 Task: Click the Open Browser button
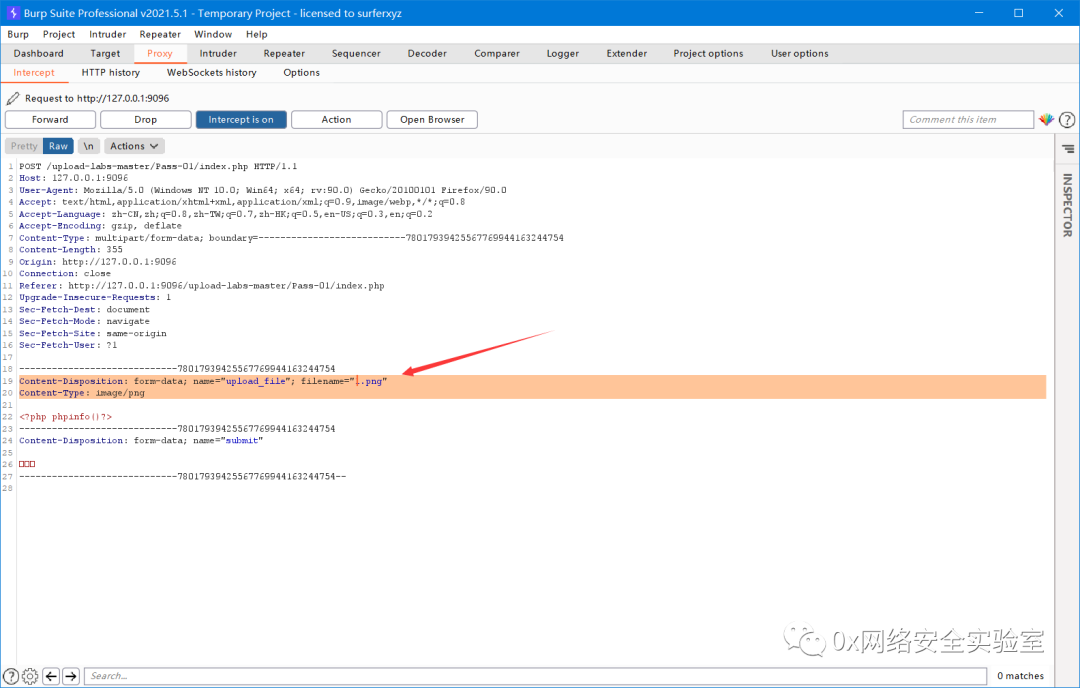pyautogui.click(x=432, y=120)
